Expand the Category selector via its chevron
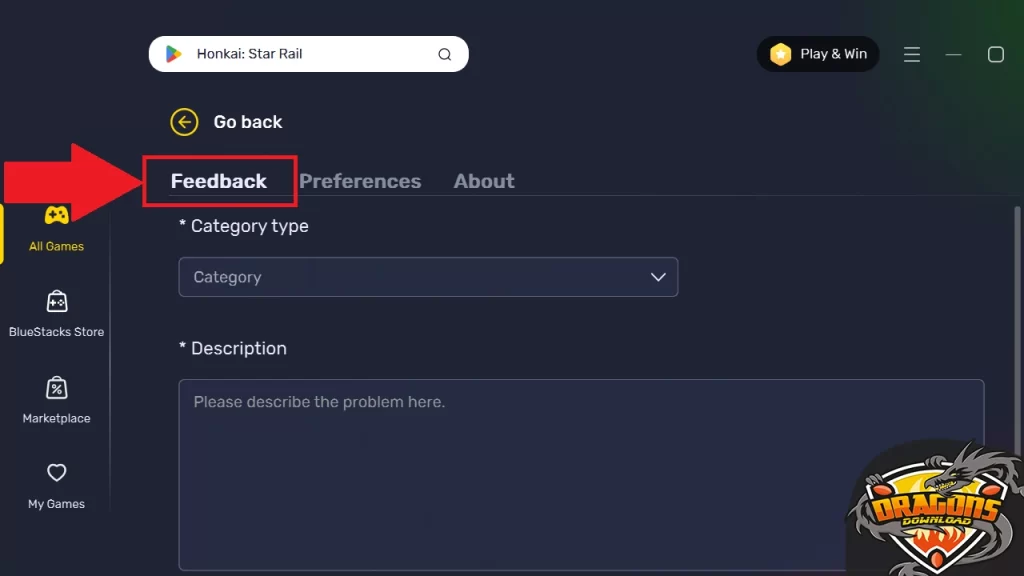This screenshot has width=1024, height=576. pos(658,277)
